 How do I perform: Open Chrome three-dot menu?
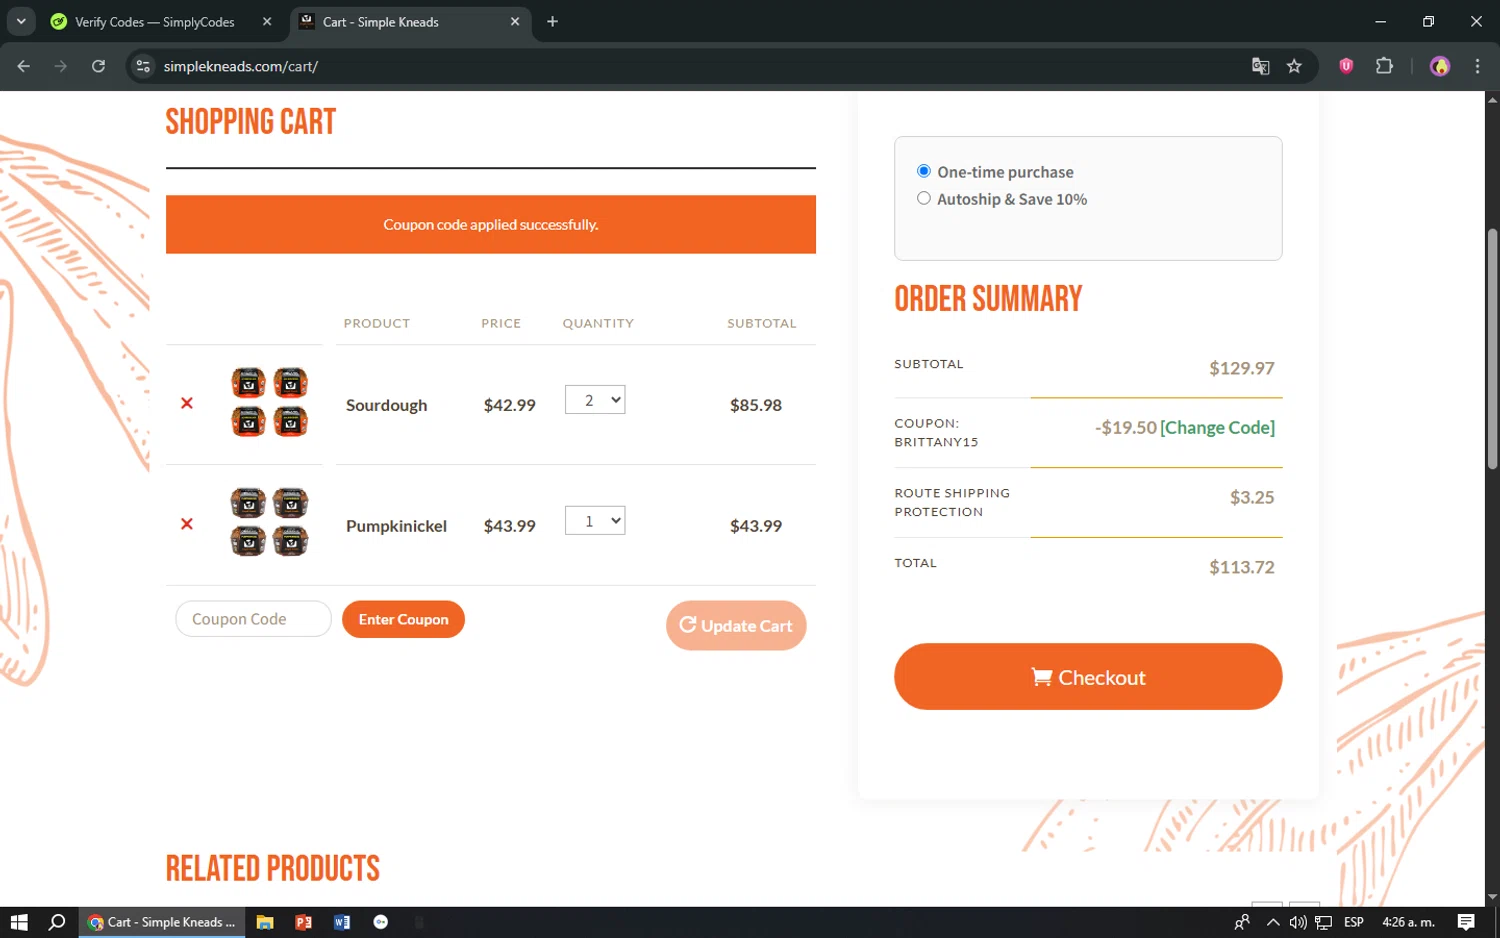(x=1477, y=66)
